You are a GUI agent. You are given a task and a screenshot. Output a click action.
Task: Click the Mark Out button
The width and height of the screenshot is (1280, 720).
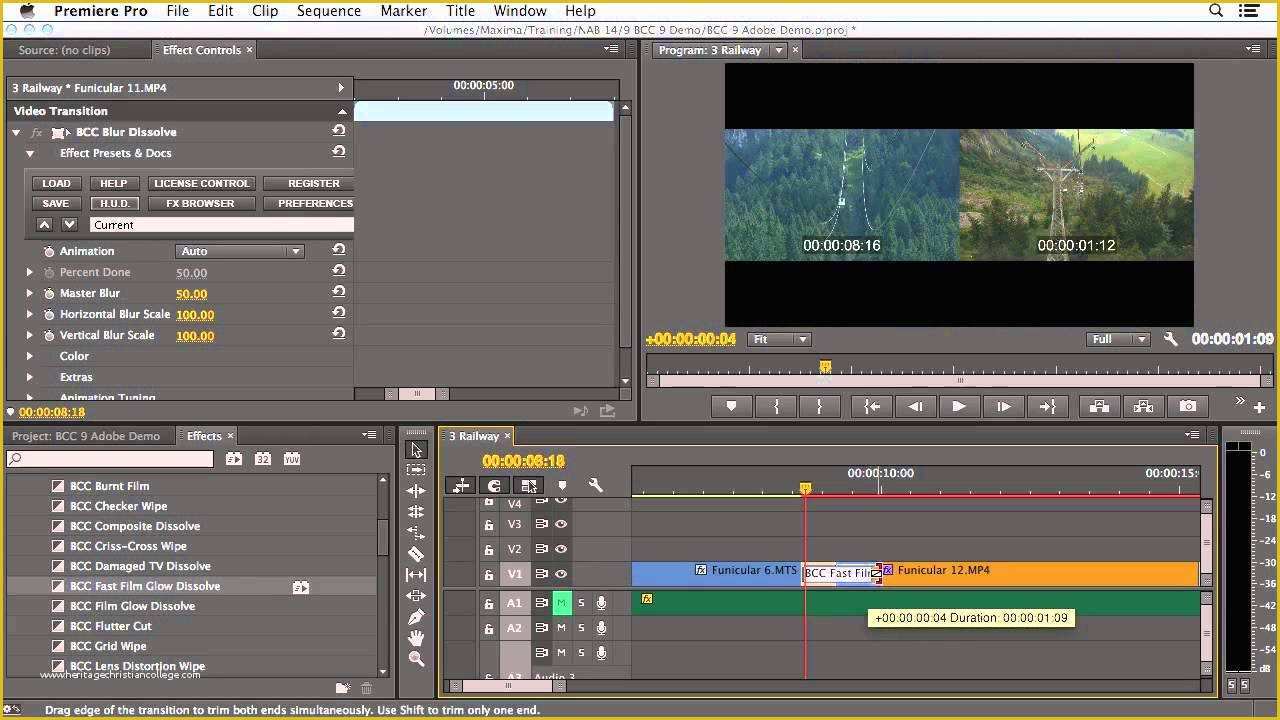tap(820, 406)
